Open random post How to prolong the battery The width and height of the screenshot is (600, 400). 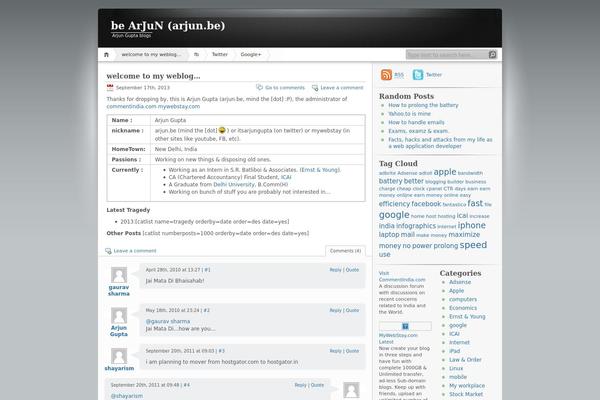(x=423, y=105)
